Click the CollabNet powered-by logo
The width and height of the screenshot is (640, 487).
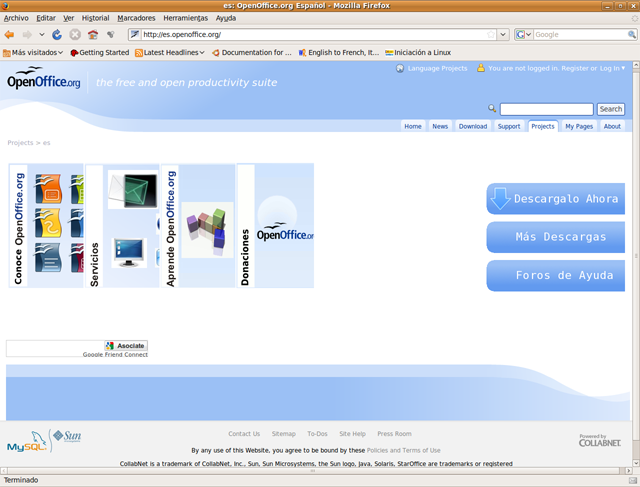pos(600,439)
